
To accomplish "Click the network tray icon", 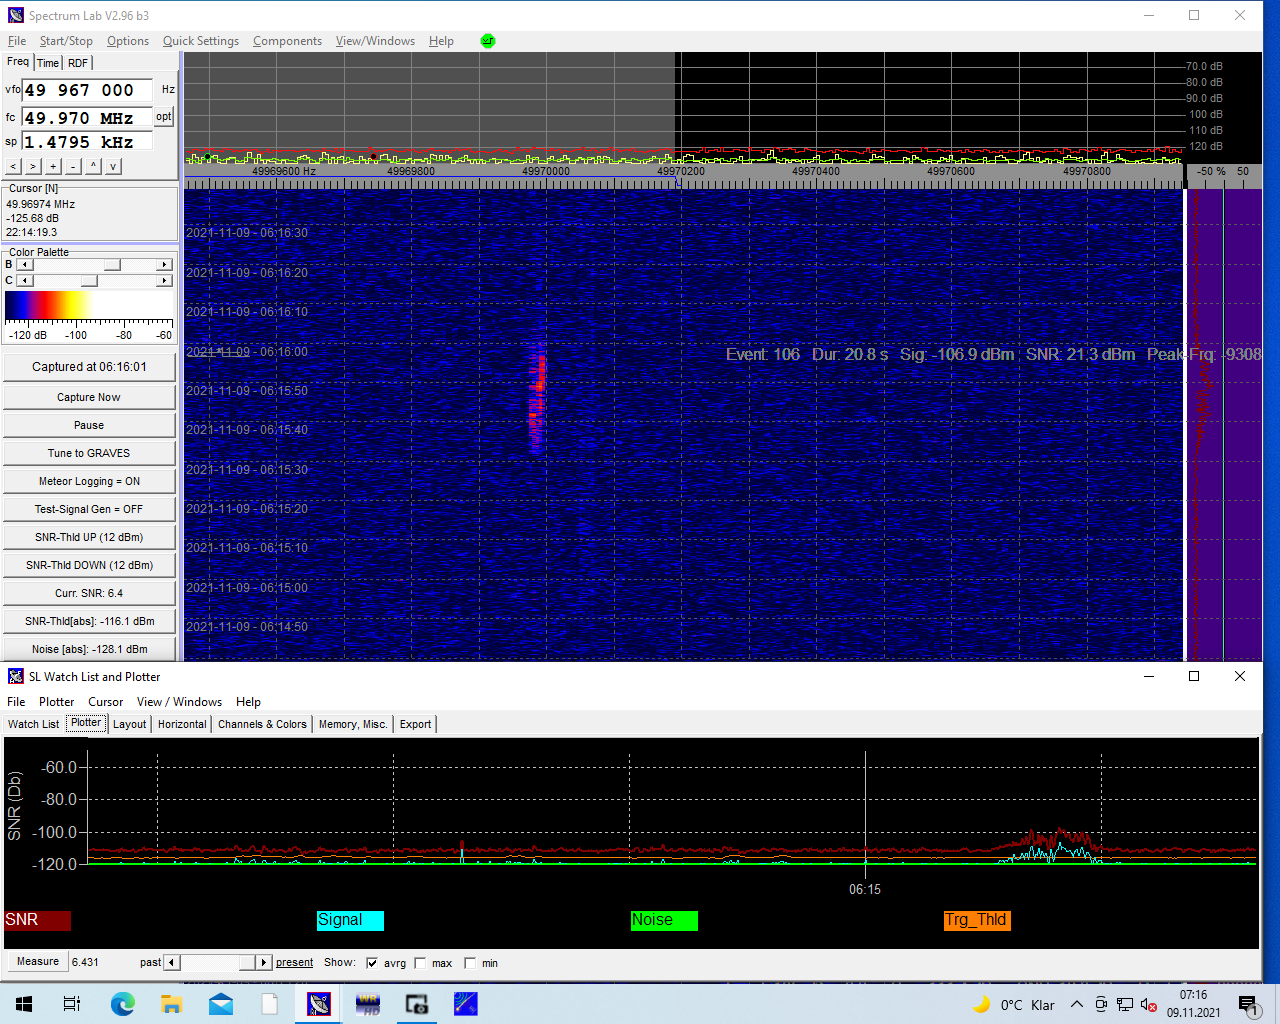I will point(1125,1005).
